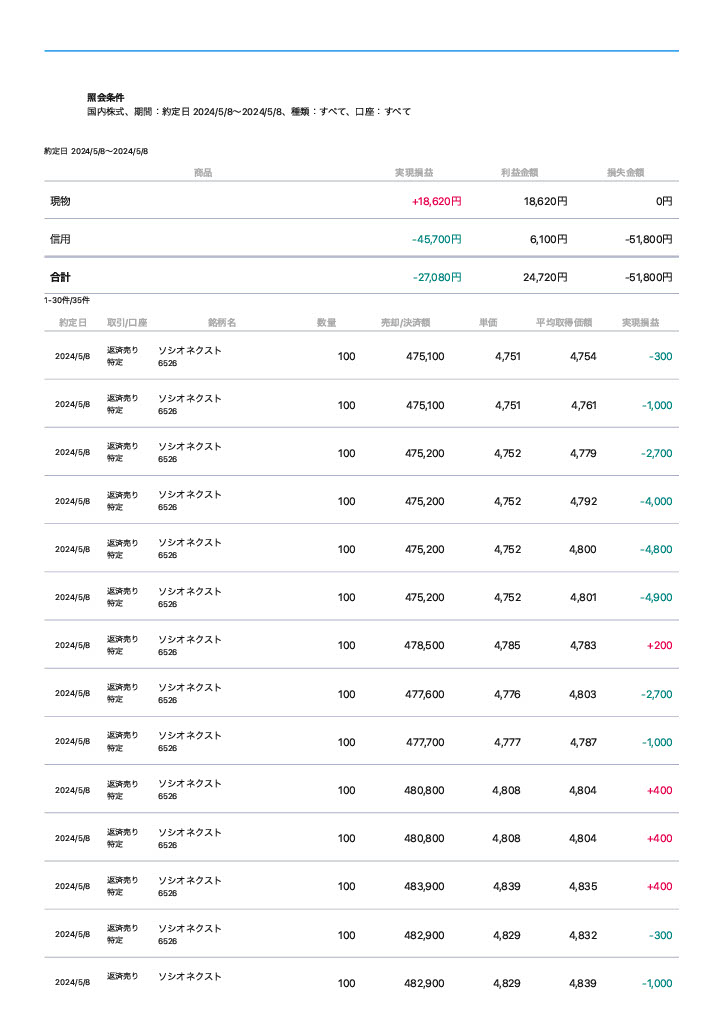Select the 478,500 settlement amount
The height and width of the screenshot is (1024, 722).
click(424, 646)
